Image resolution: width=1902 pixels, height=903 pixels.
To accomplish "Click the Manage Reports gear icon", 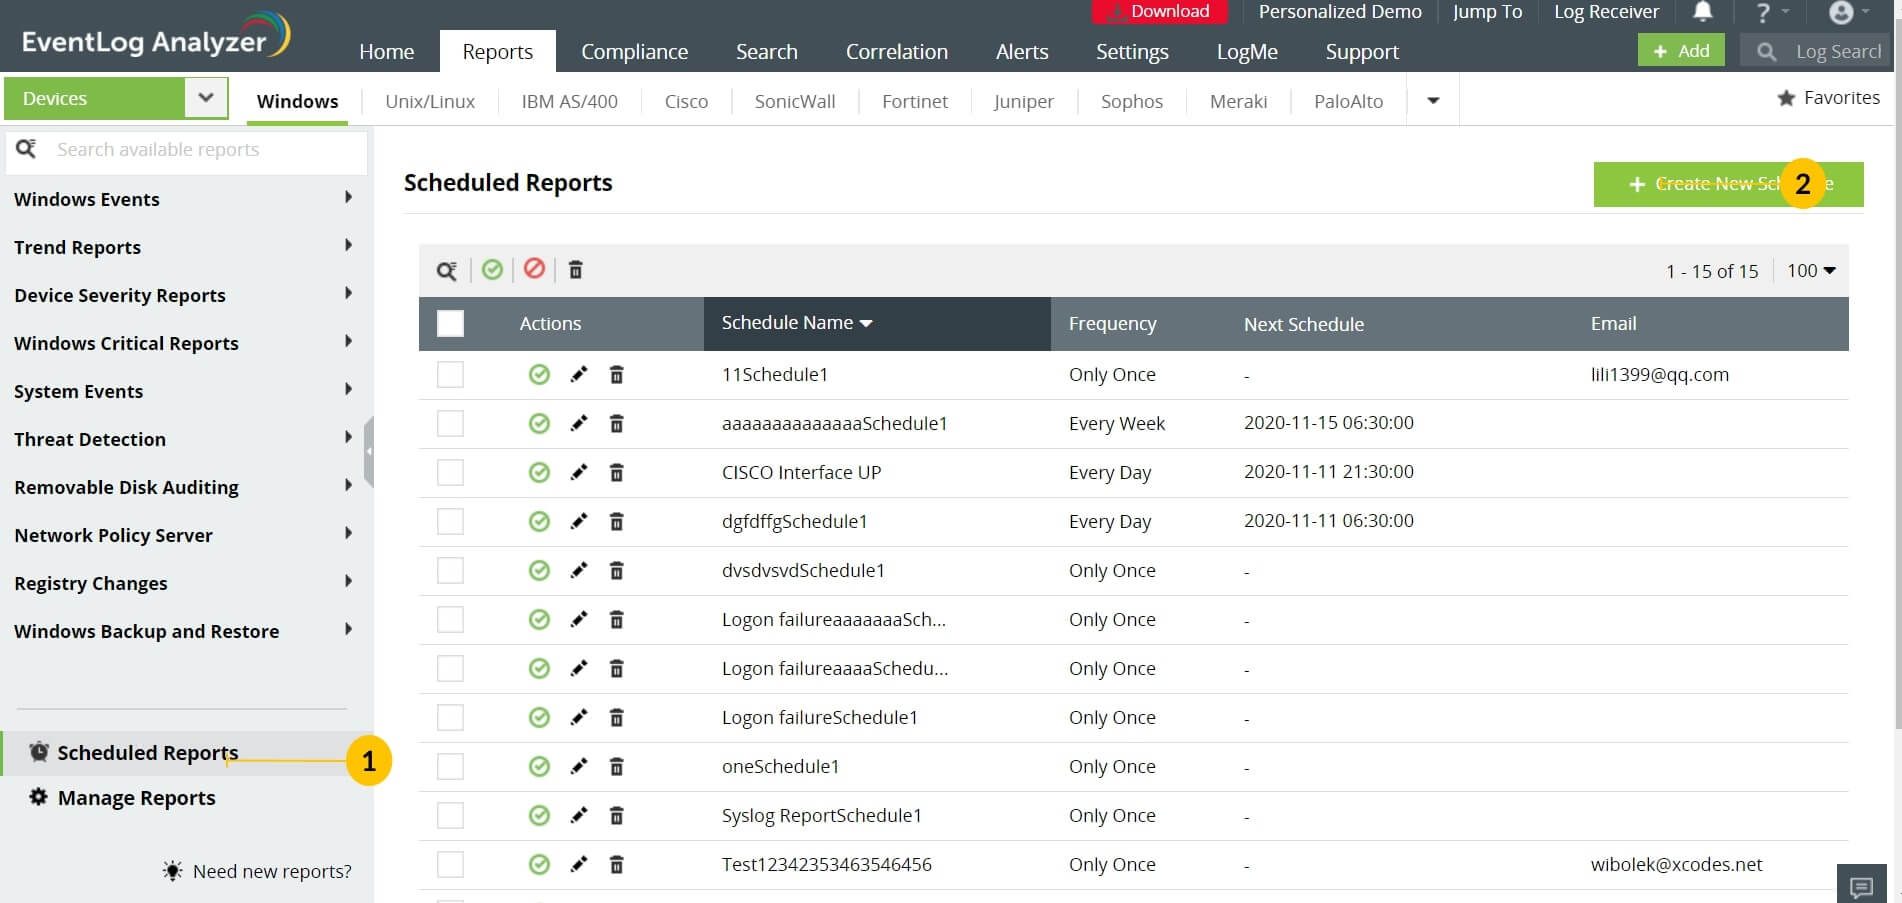I will point(39,797).
